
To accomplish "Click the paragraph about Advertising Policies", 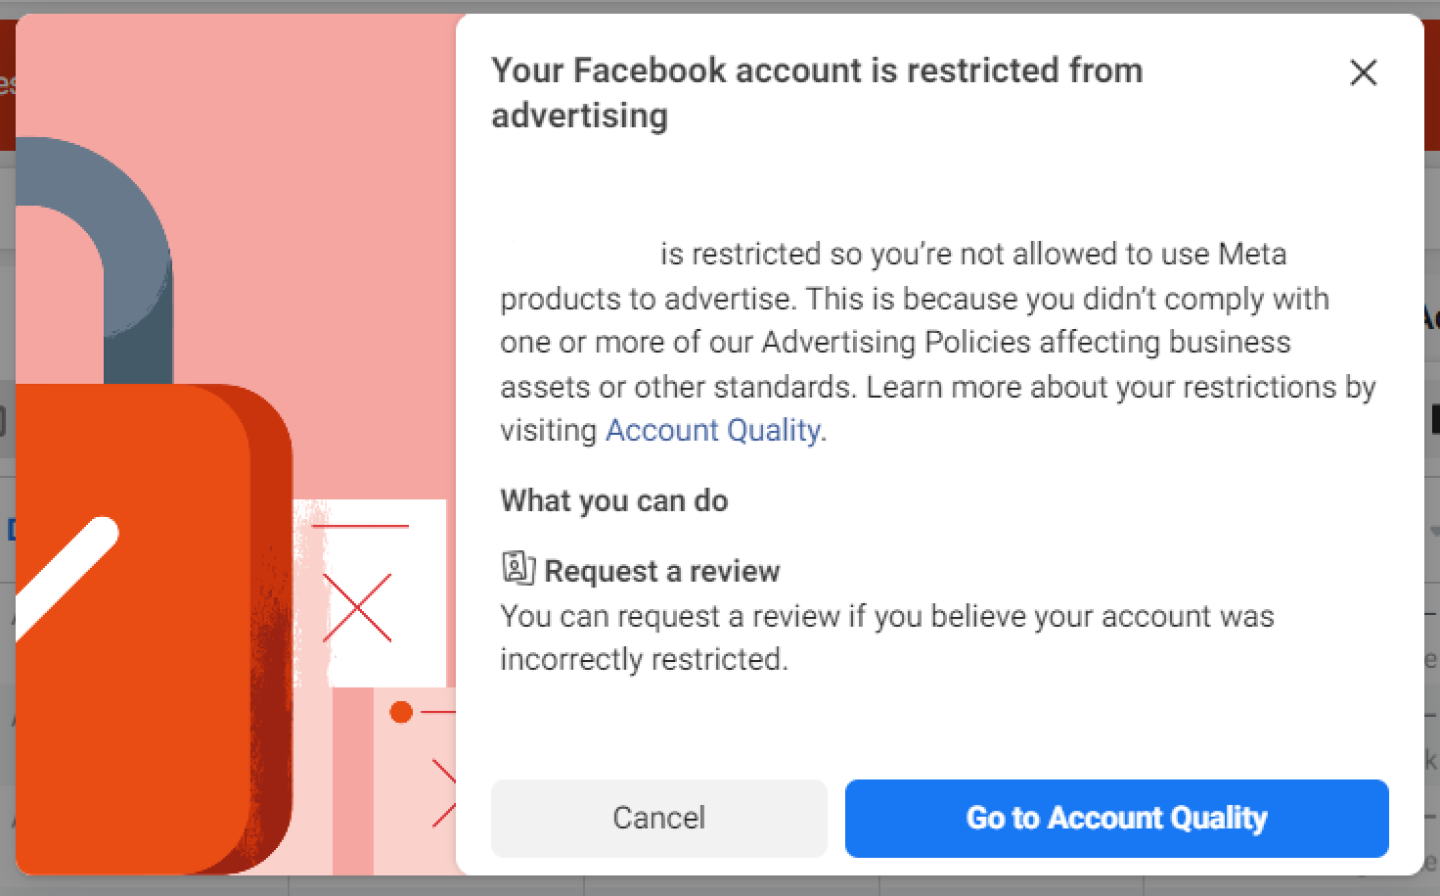I will pos(937,343).
